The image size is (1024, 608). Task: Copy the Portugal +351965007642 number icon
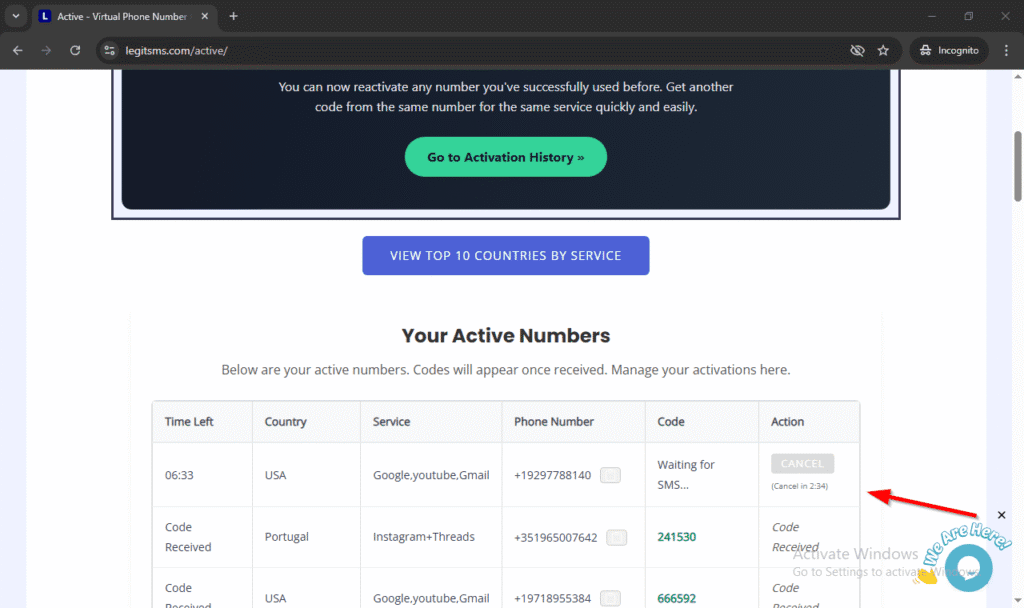point(617,537)
